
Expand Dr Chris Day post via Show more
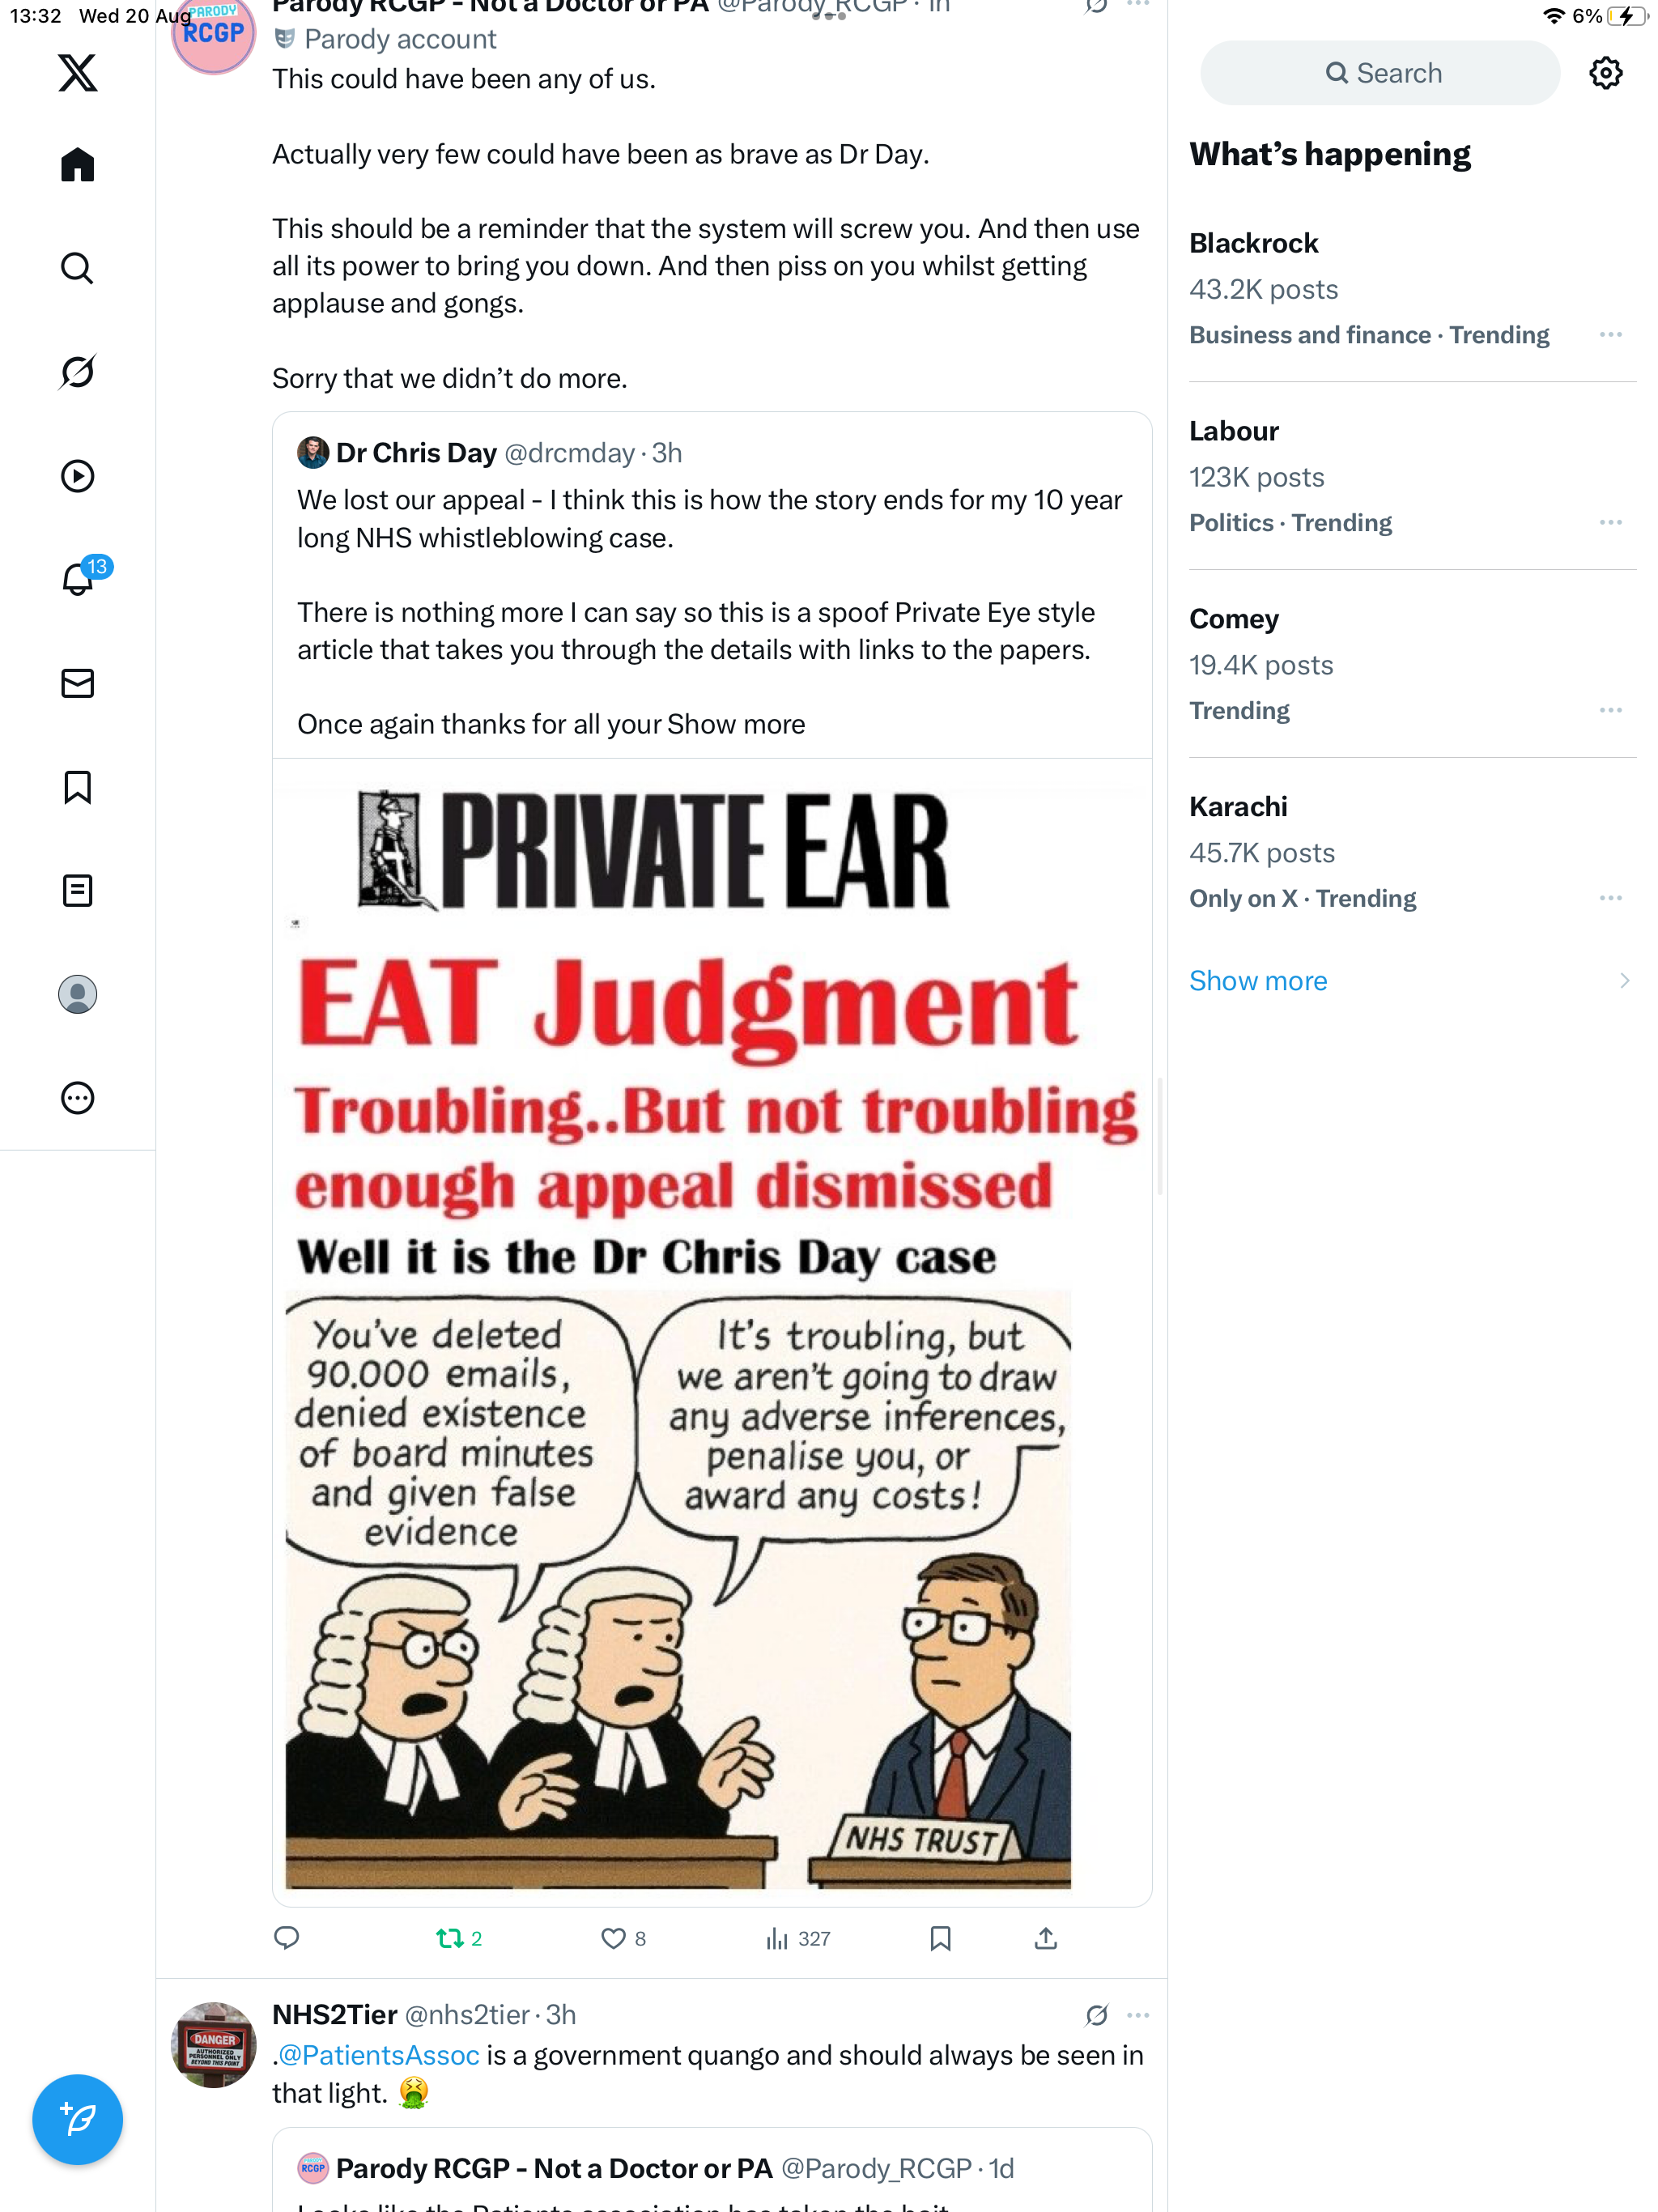pyautogui.click(x=736, y=724)
